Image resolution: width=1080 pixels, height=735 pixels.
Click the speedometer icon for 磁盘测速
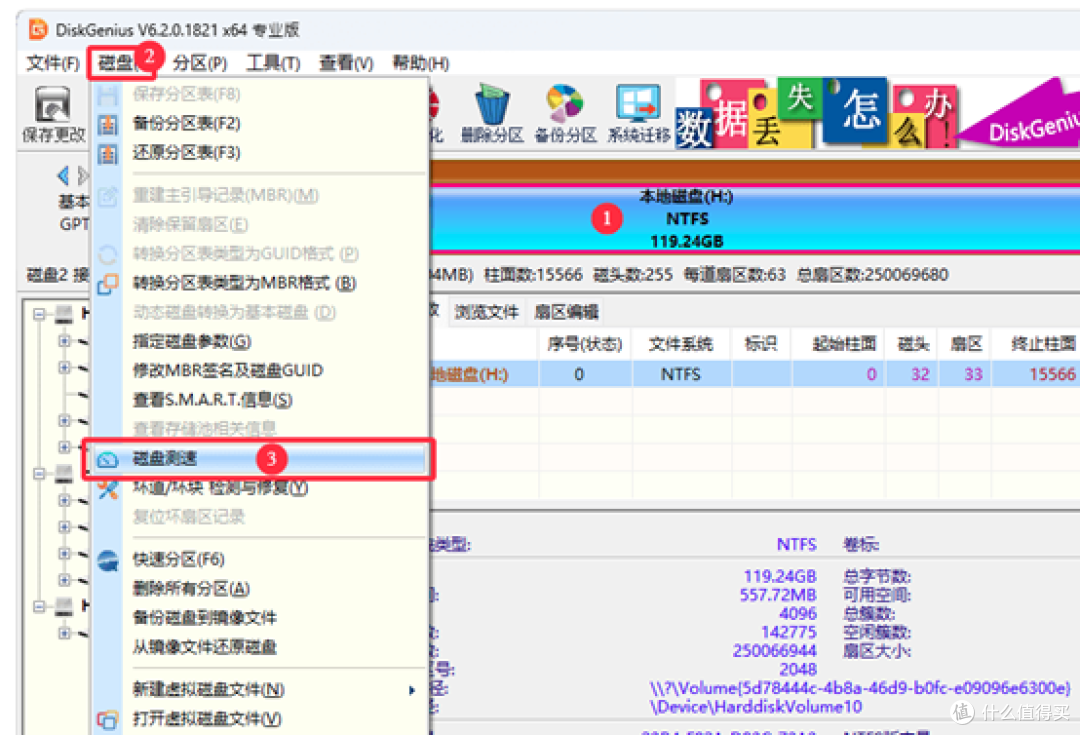click(x=107, y=459)
